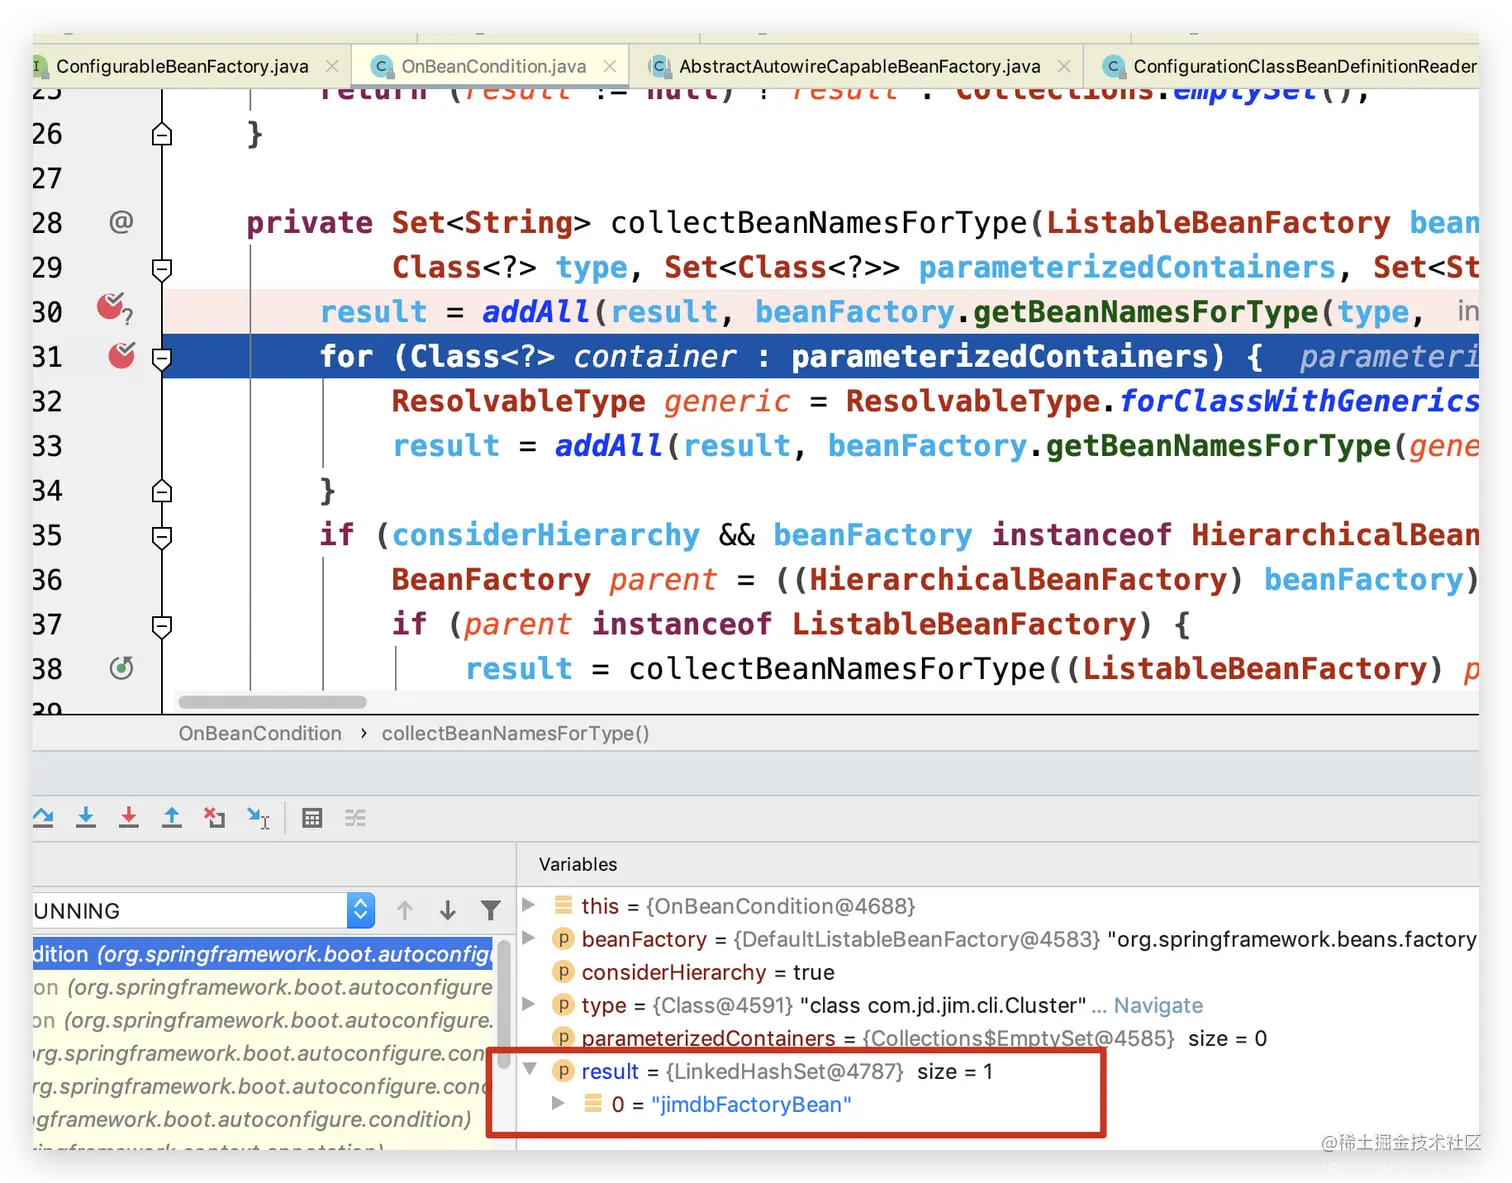Collapse the code fold marker at line 26
The image size is (1512, 1183).
162,134
